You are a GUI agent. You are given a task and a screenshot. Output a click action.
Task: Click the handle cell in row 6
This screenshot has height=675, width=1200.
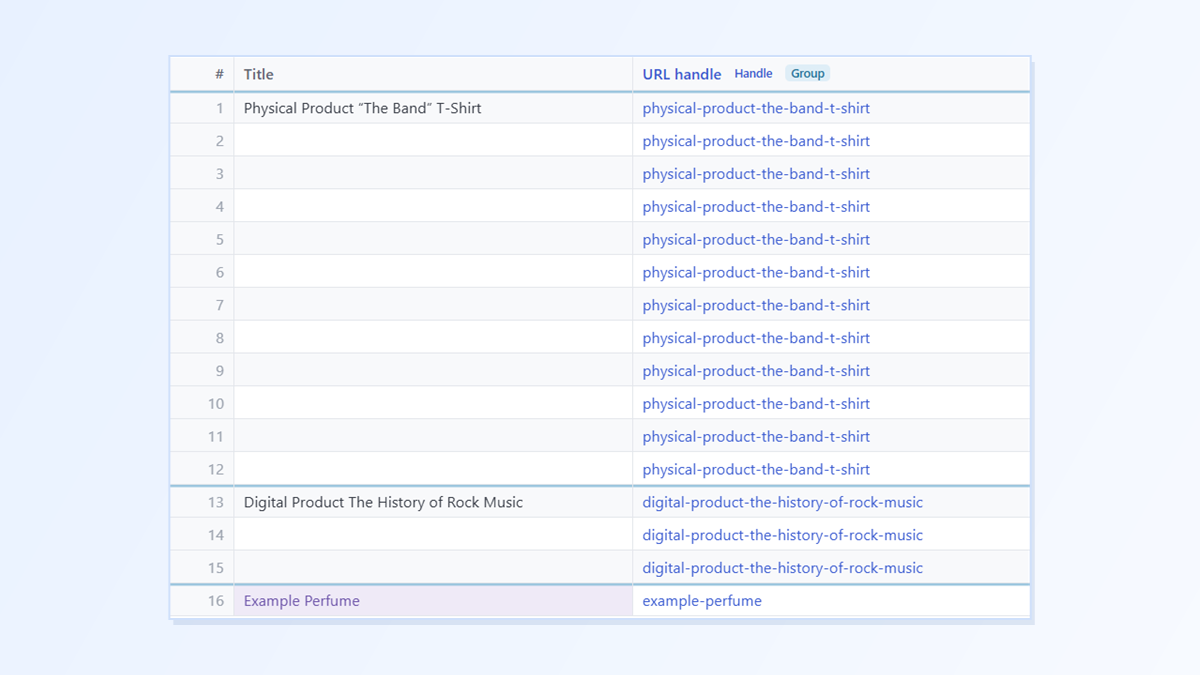coord(831,272)
